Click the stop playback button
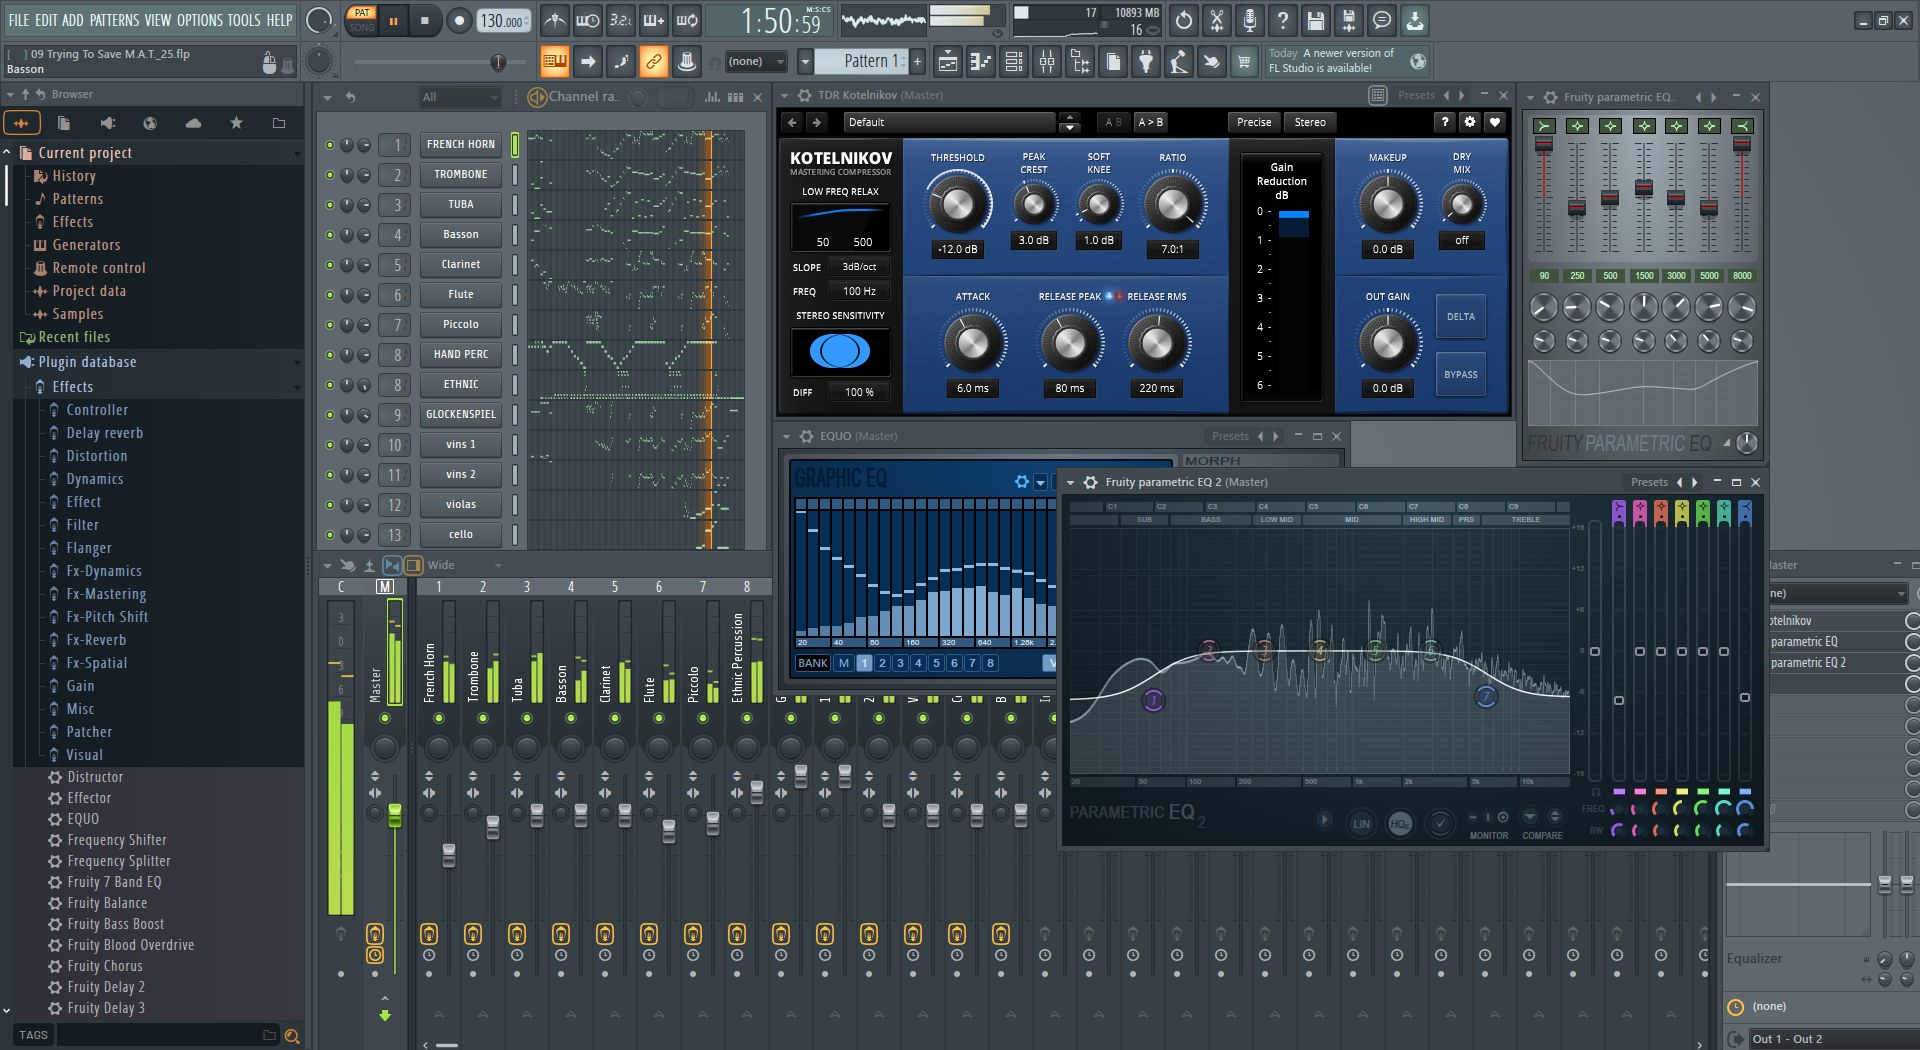 [425, 20]
